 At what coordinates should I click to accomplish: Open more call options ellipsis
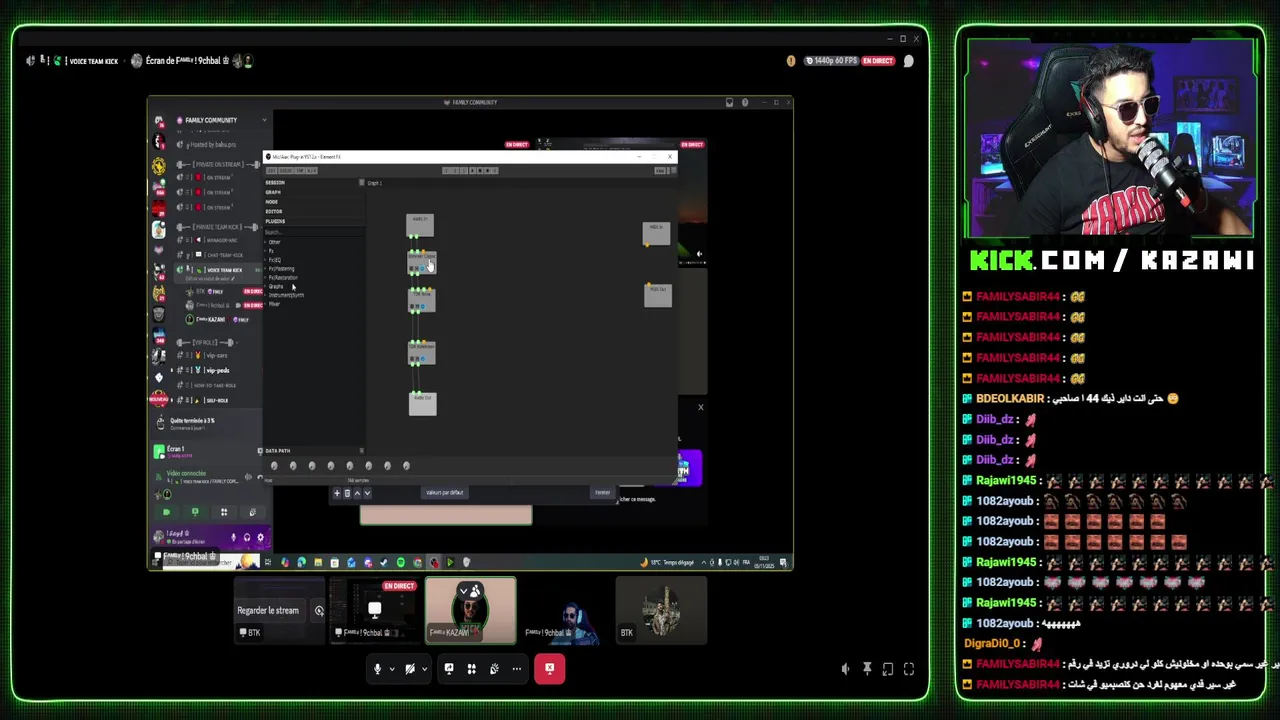tap(517, 669)
